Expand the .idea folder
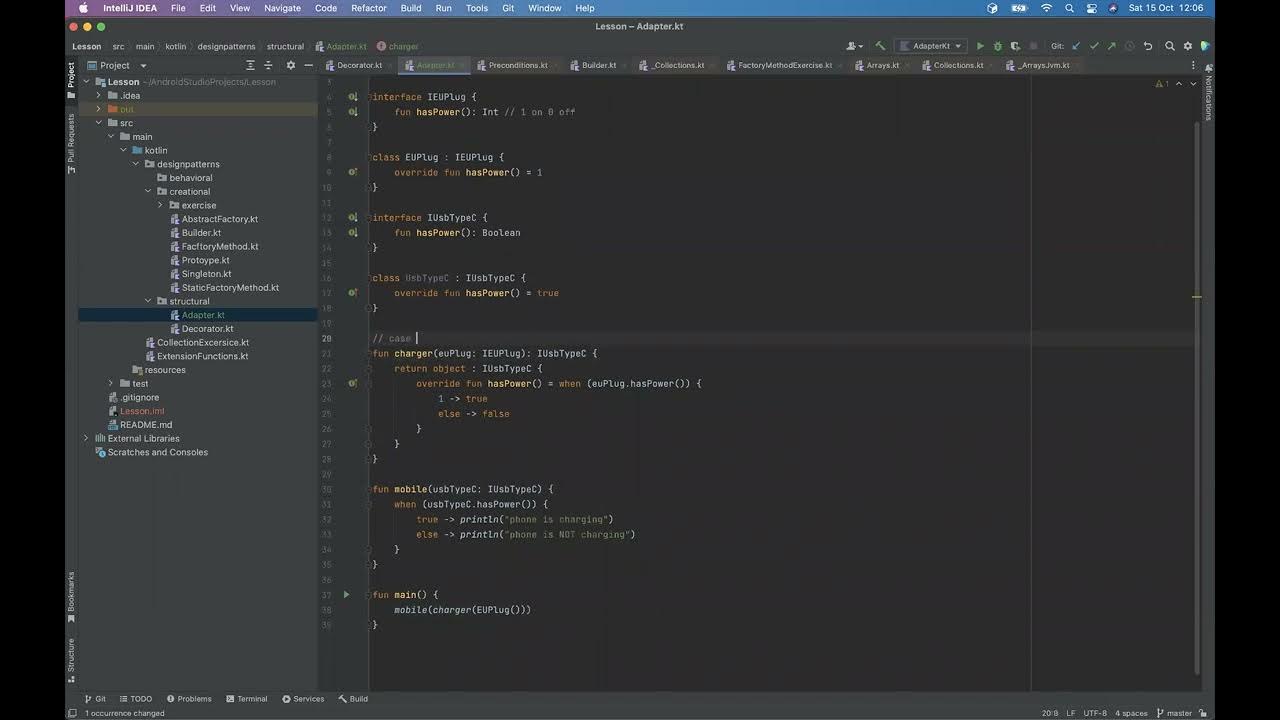The image size is (1280, 720). [x=99, y=96]
